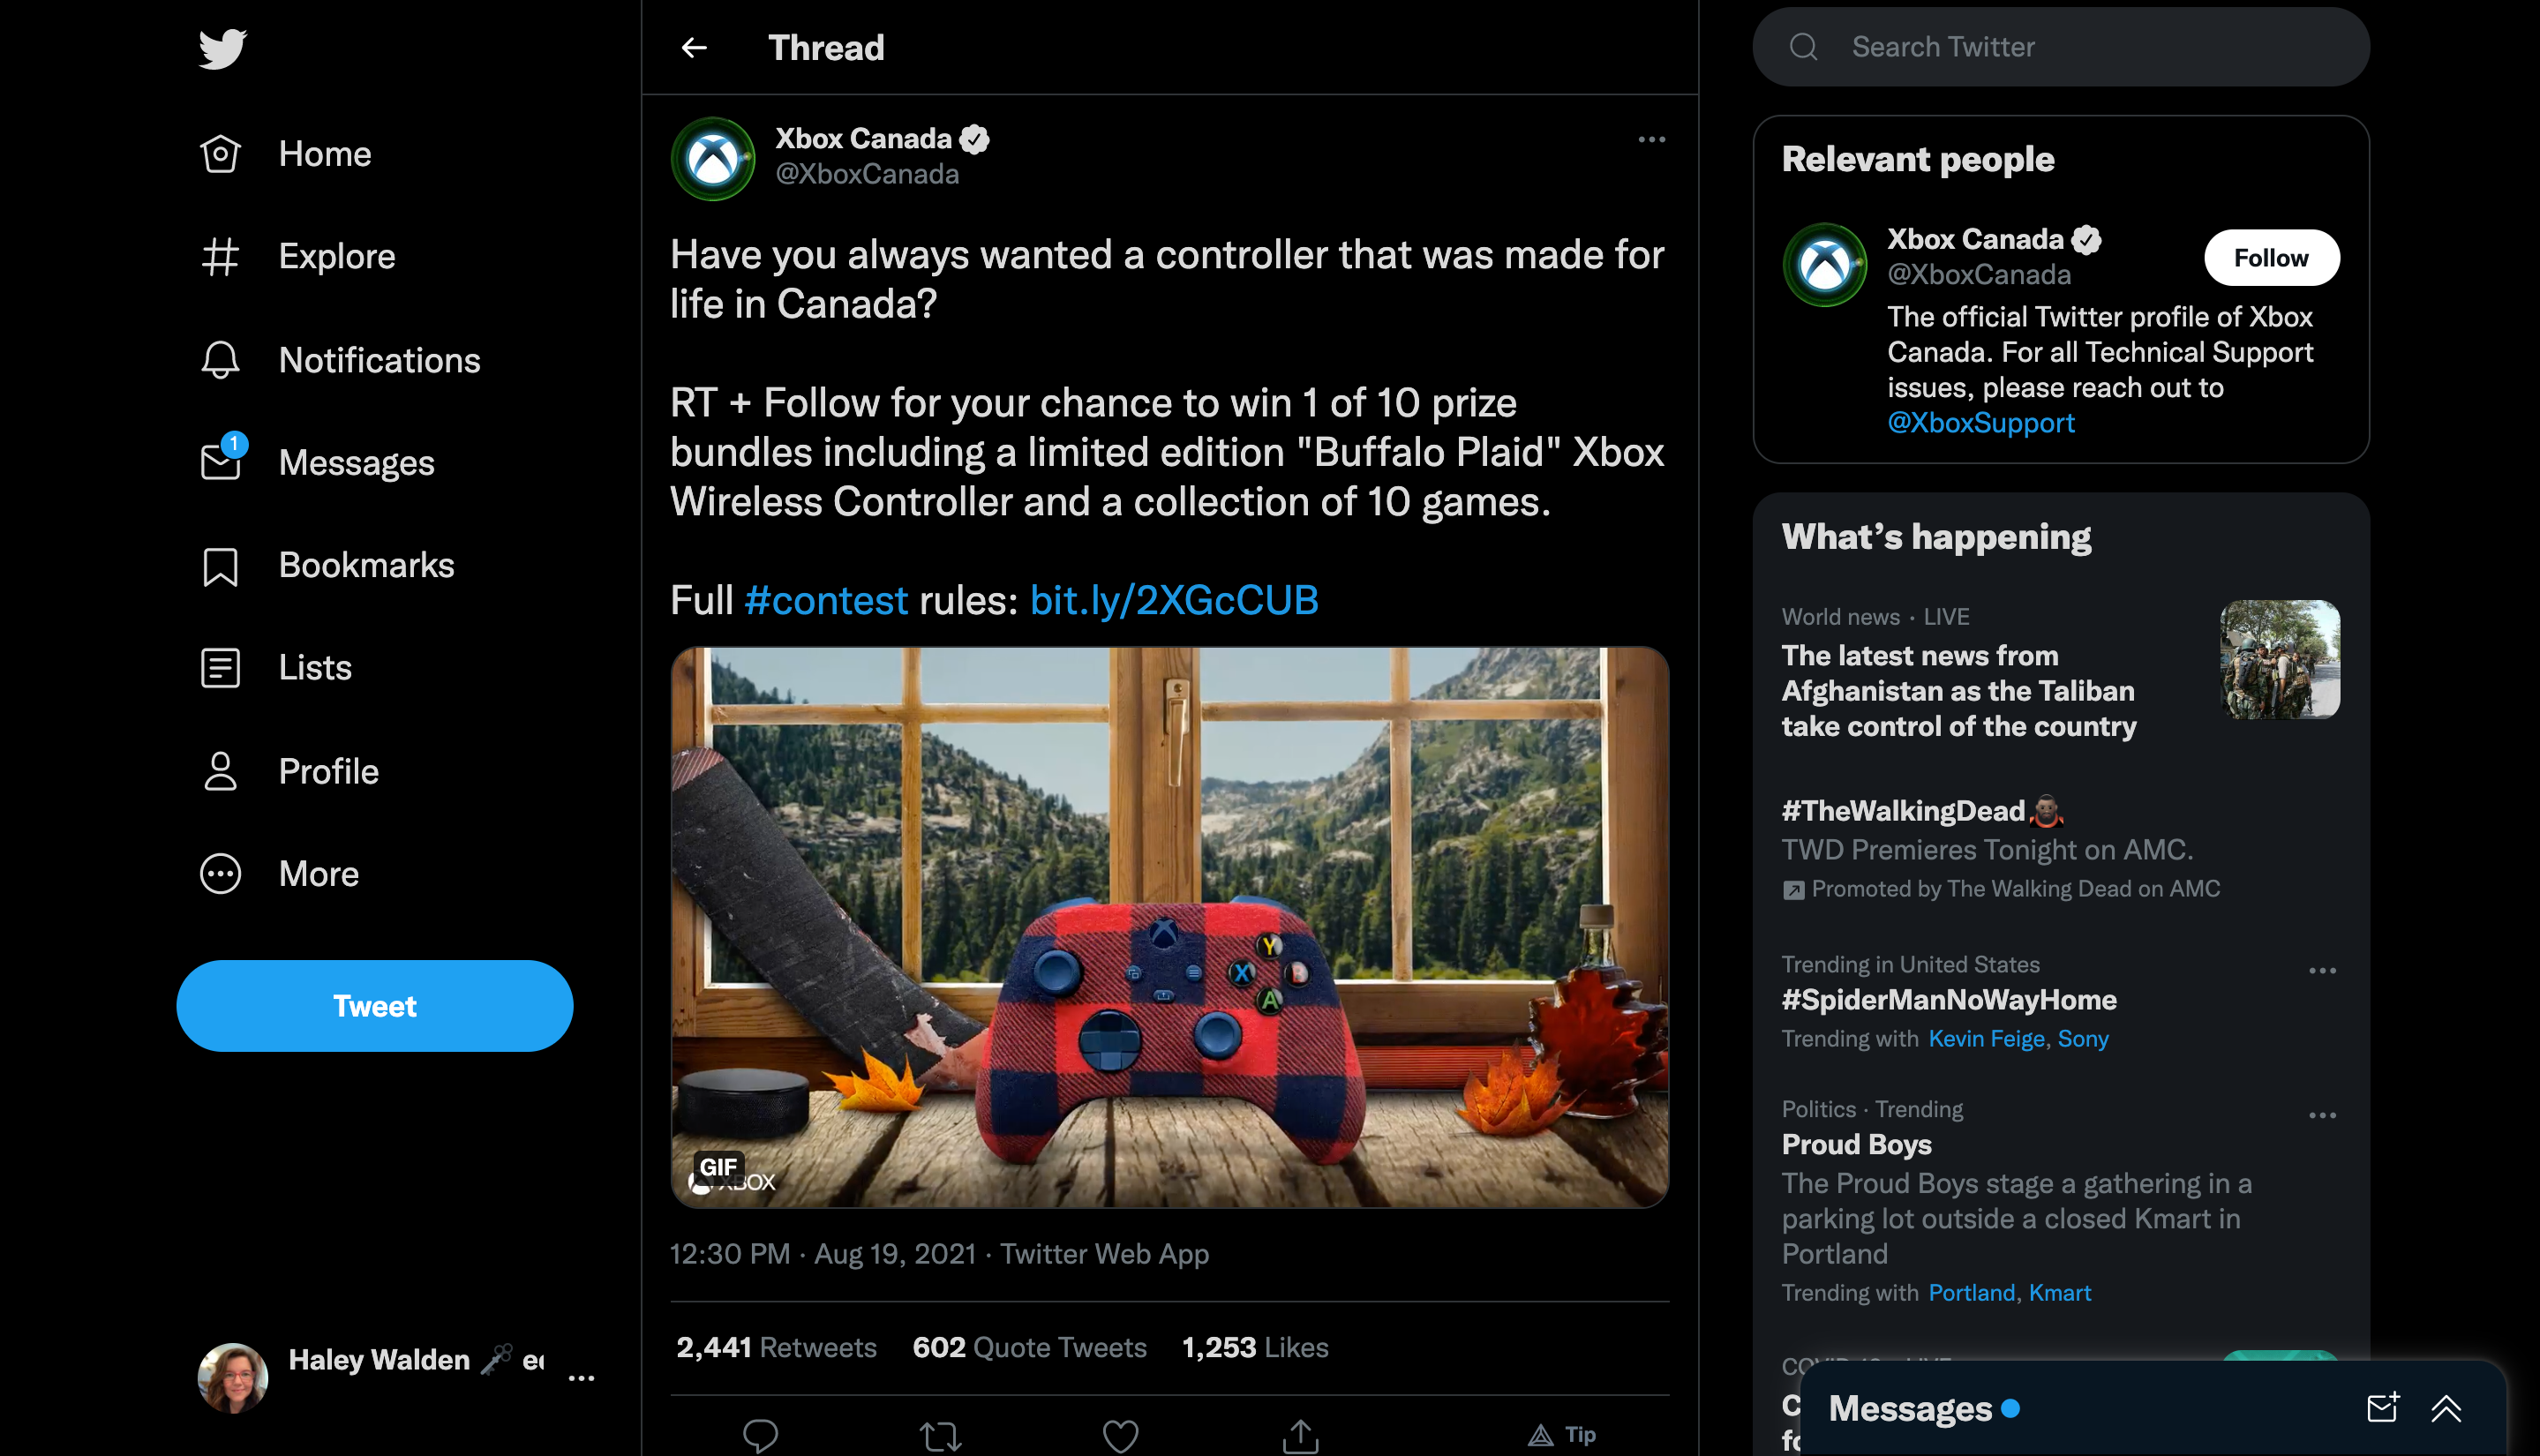Open account menu for Haley Walden
The height and width of the screenshot is (1456, 2540).
pyautogui.click(x=581, y=1378)
